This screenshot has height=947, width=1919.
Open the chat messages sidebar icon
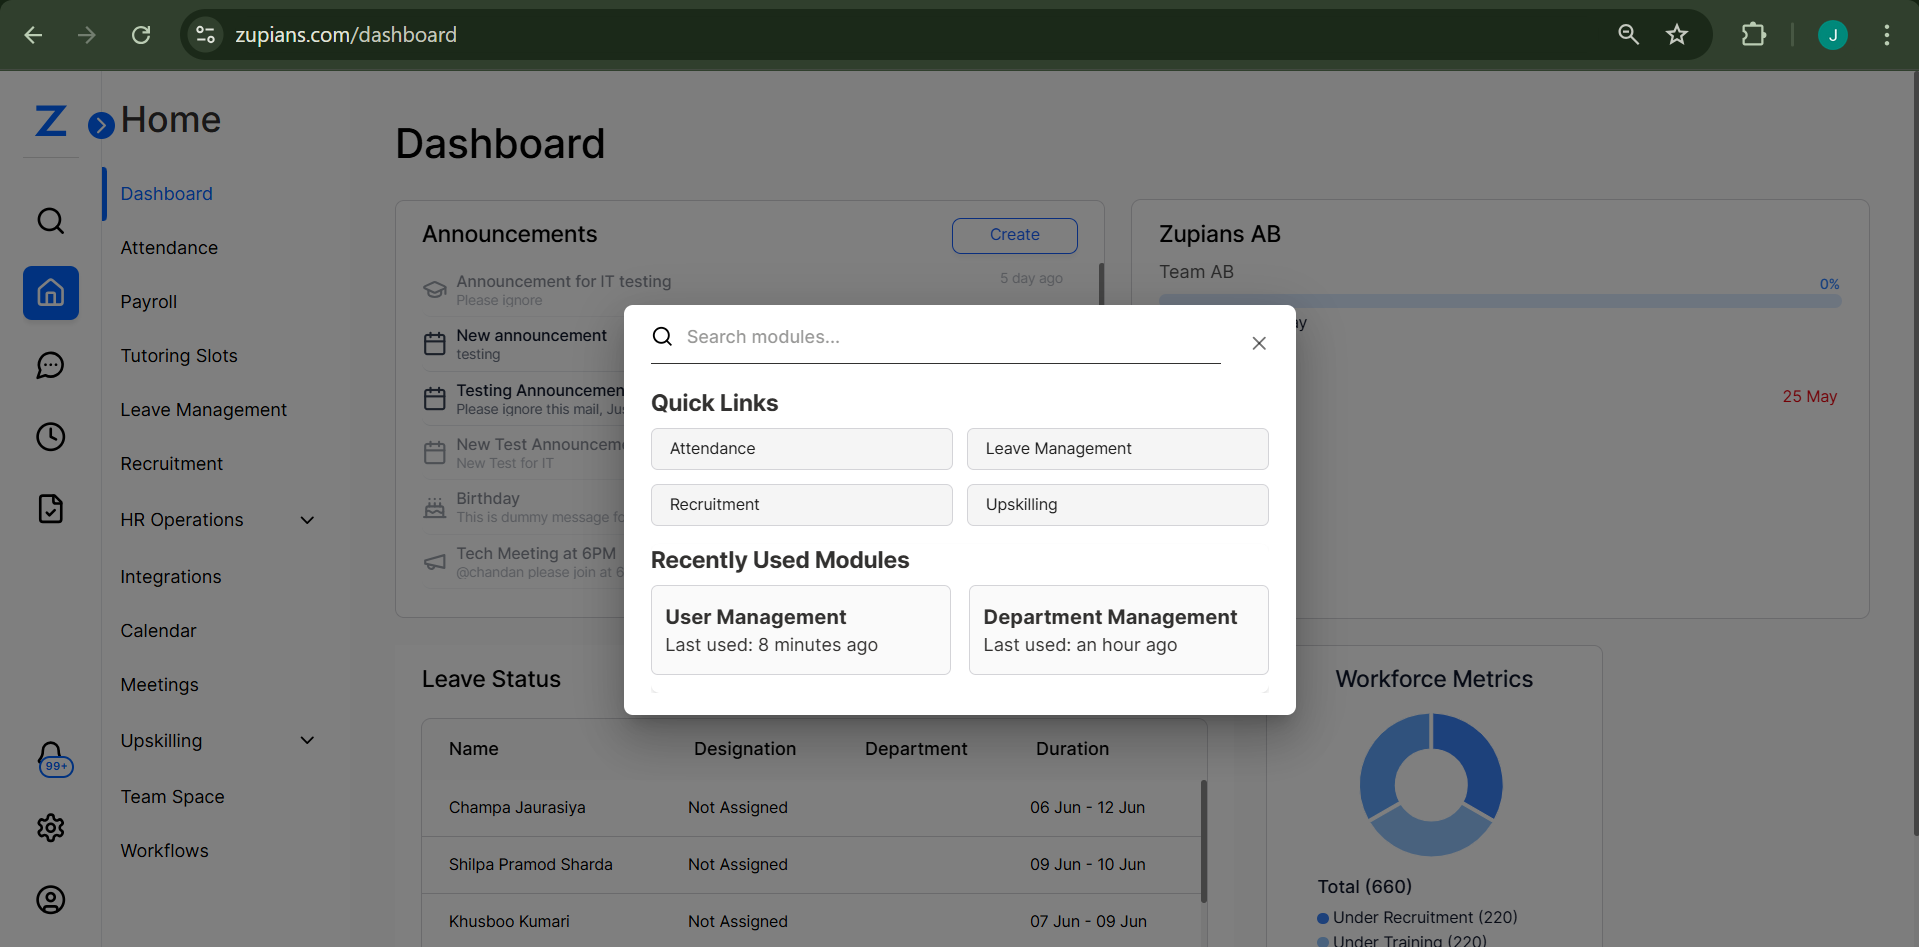[x=51, y=365]
